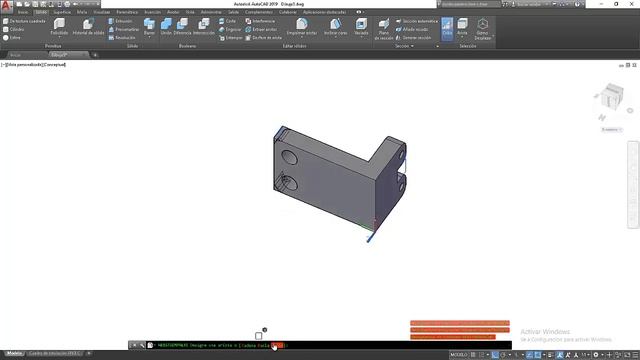Viewport: 640px width, 360px height.
Task: Select the Estampar tool
Action: [x=231, y=38]
